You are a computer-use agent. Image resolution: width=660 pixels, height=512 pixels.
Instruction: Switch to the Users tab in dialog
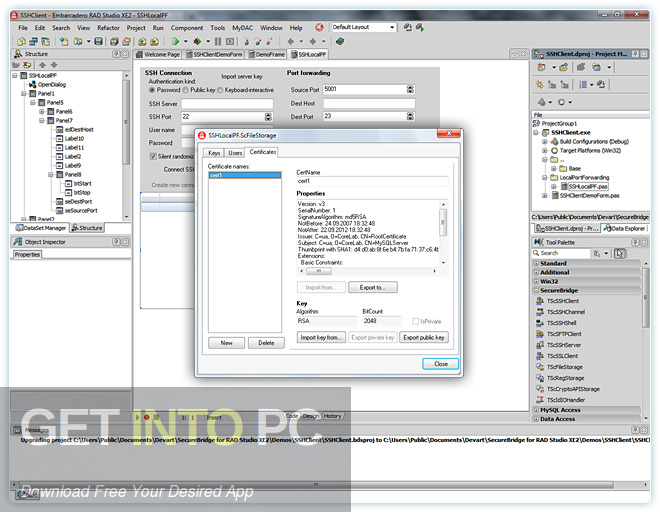coord(235,153)
